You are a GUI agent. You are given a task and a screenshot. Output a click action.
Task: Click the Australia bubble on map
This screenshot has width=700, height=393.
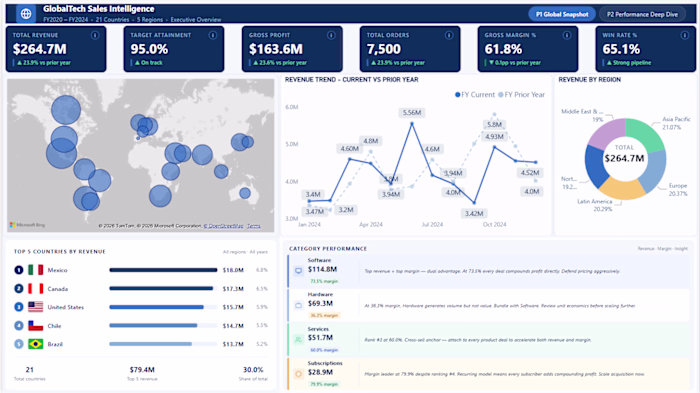(x=245, y=193)
